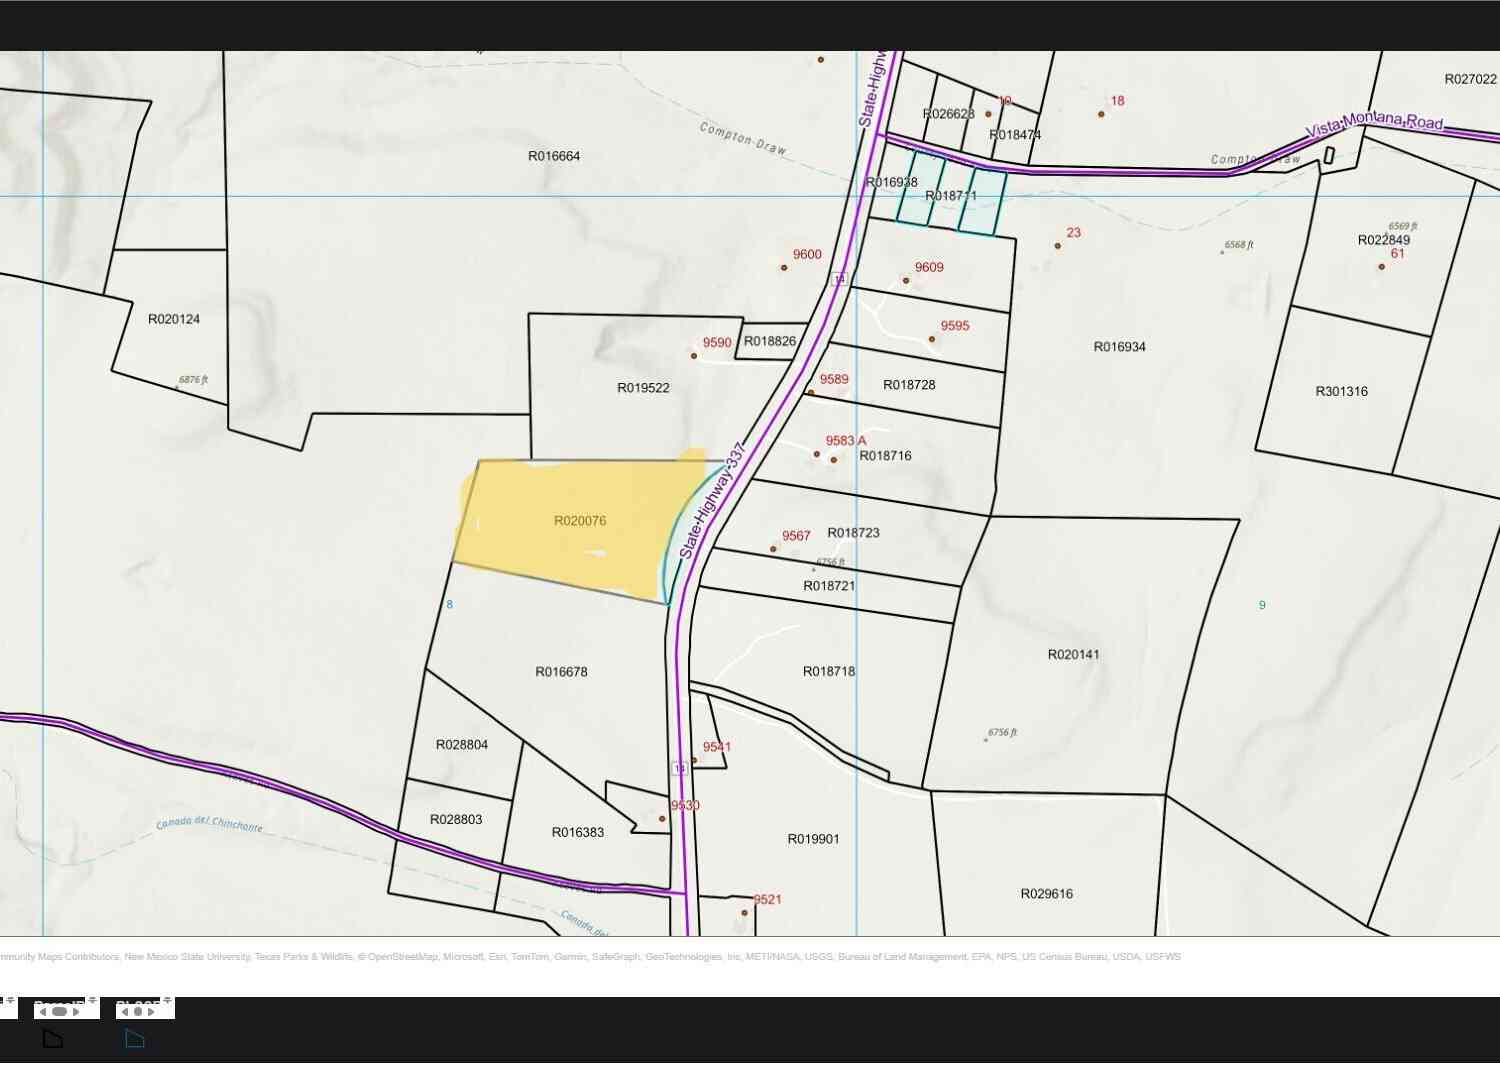The height and width of the screenshot is (1077, 1500).
Task: Click the black parcel polygon legend icon
Action: click(x=53, y=1038)
